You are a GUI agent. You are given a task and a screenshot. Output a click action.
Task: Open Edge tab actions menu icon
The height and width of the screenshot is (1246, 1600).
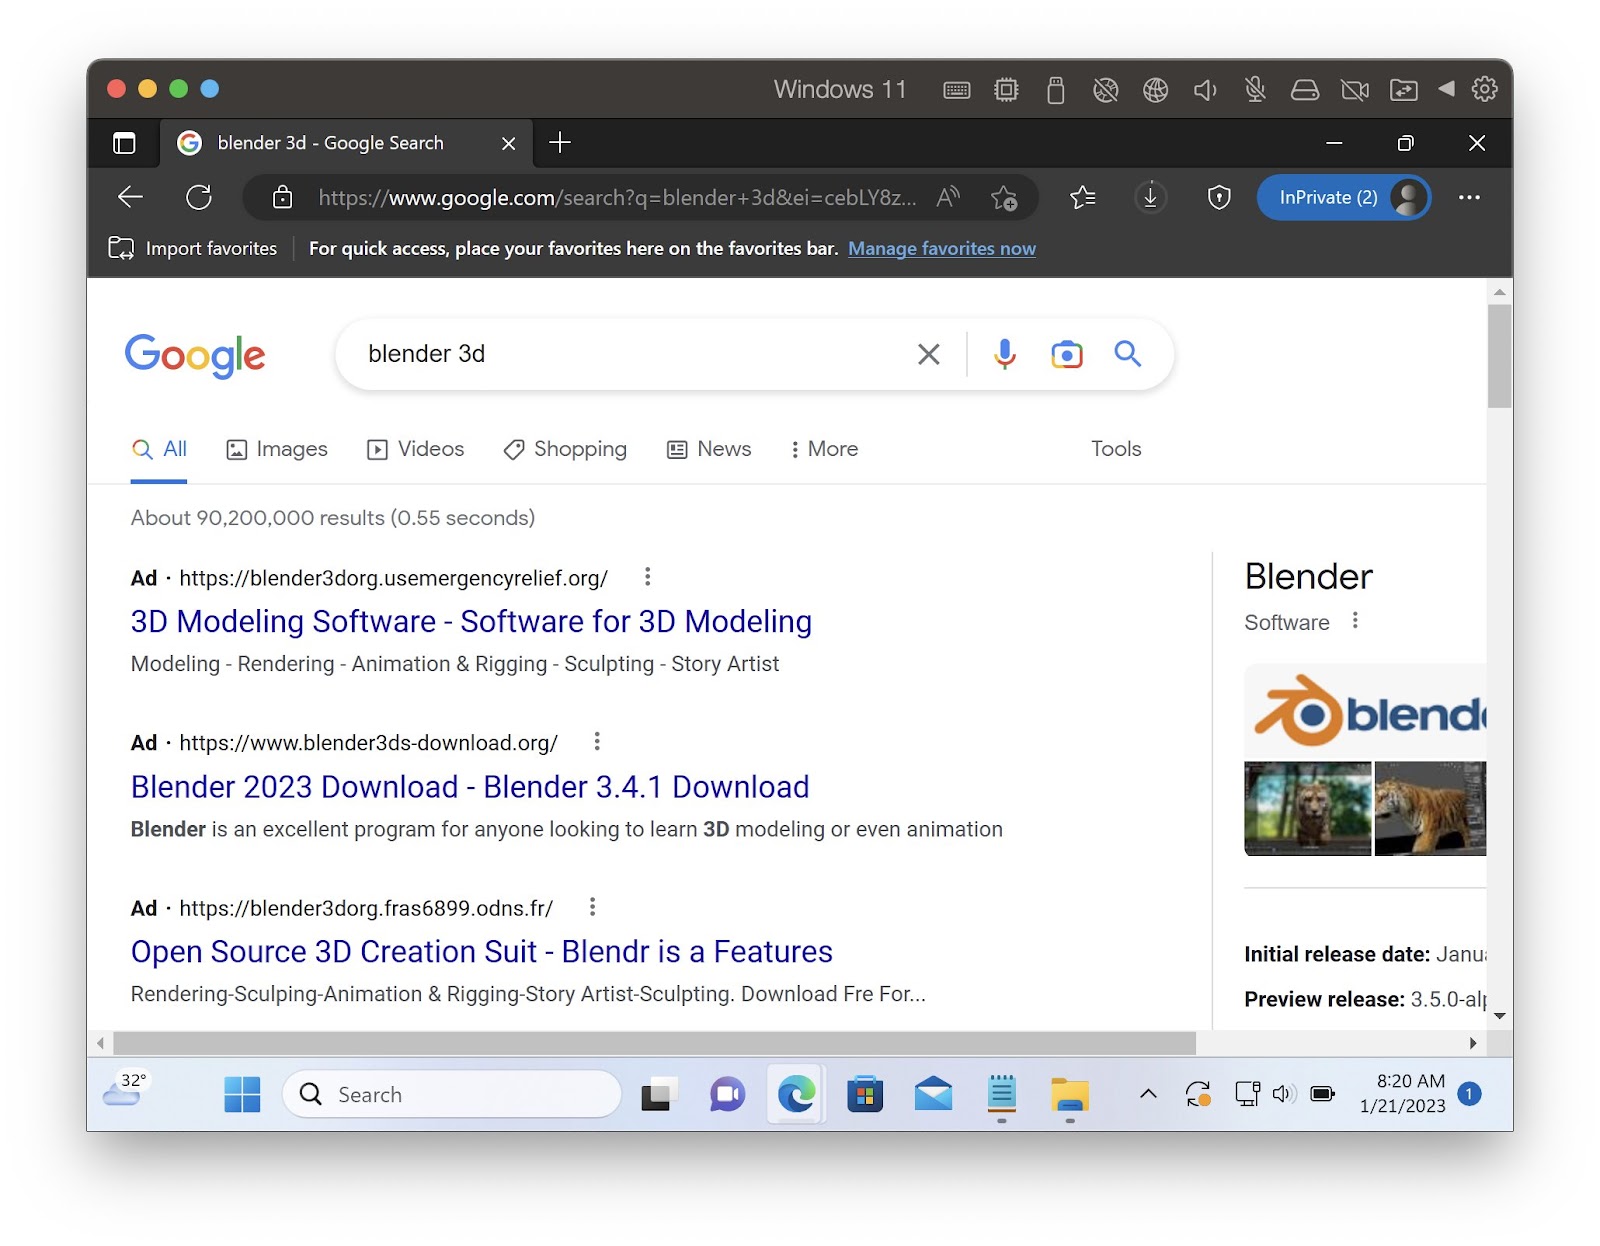[x=124, y=143]
